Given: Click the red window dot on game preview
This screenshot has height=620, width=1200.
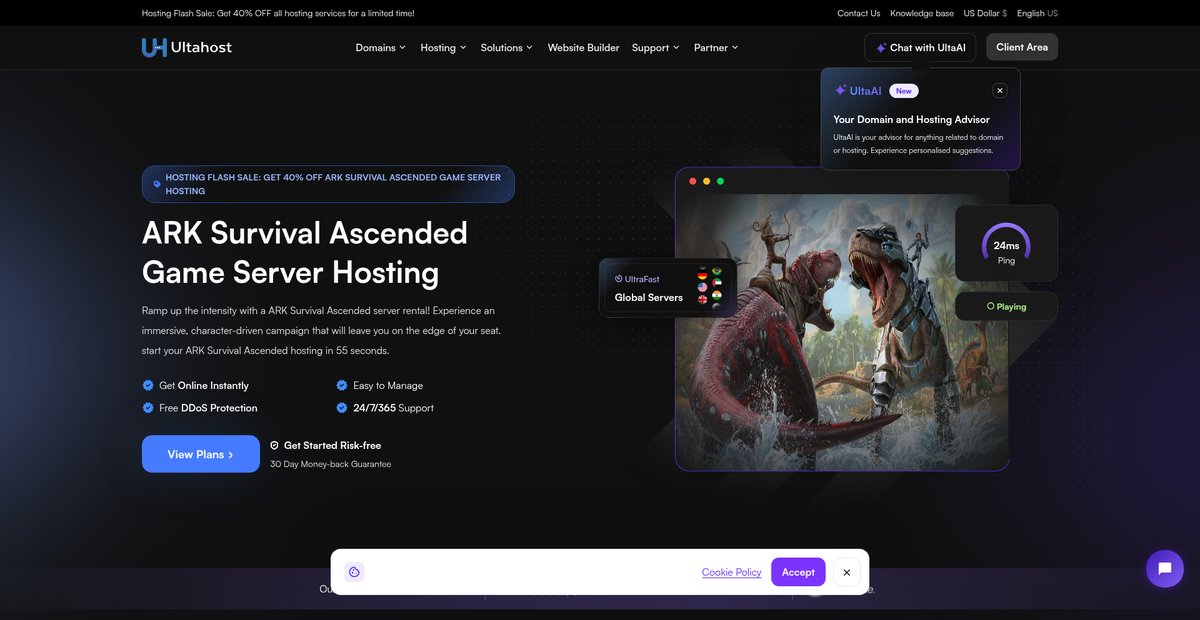Looking at the screenshot, I should [693, 181].
